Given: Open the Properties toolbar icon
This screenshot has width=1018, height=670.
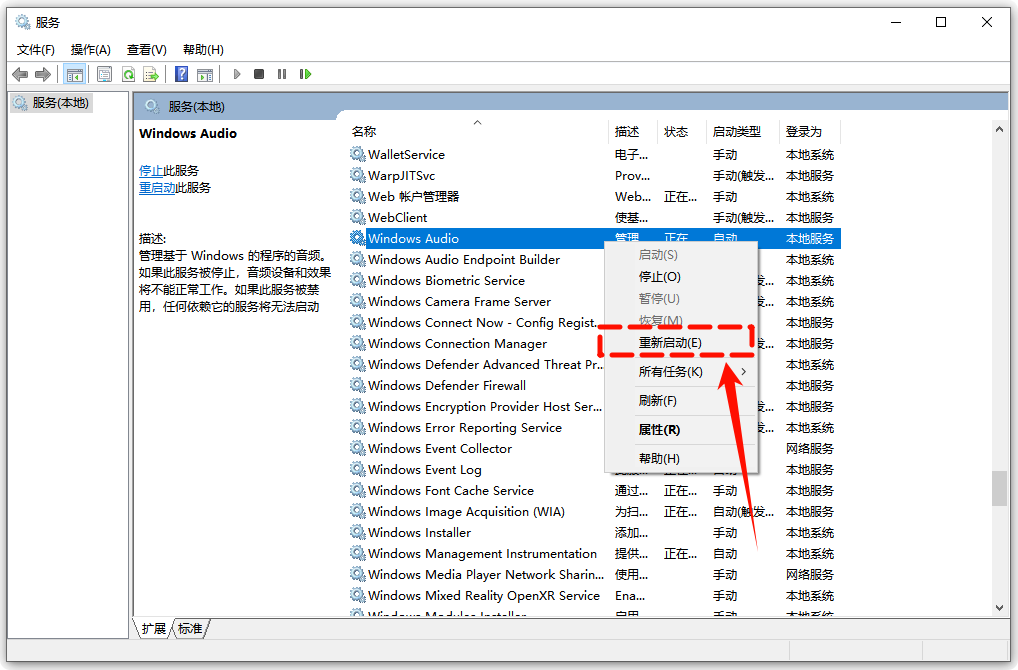Looking at the screenshot, I should pos(104,75).
